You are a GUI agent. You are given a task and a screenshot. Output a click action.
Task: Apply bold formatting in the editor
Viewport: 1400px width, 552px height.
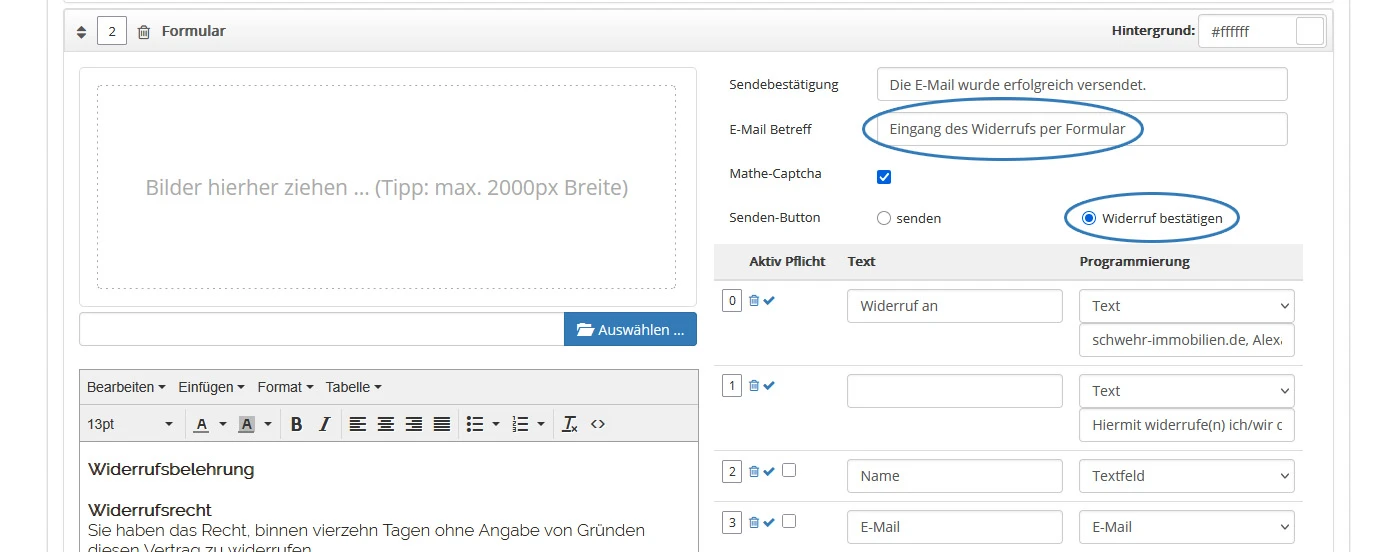[296, 424]
